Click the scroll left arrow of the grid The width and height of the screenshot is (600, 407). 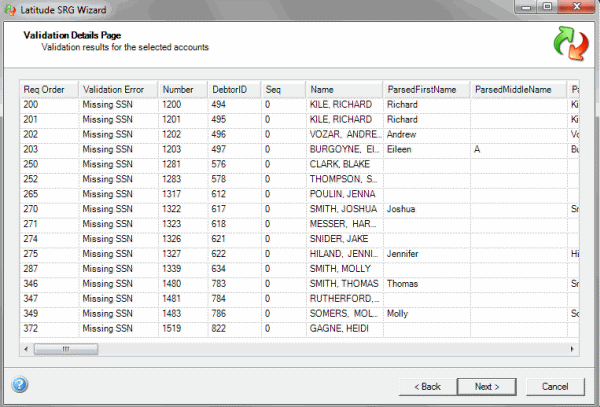(x=26, y=349)
